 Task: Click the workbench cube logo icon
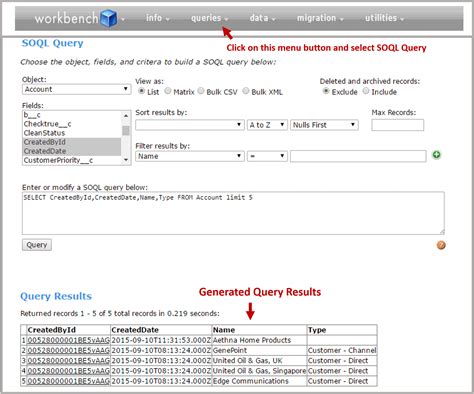coord(109,18)
